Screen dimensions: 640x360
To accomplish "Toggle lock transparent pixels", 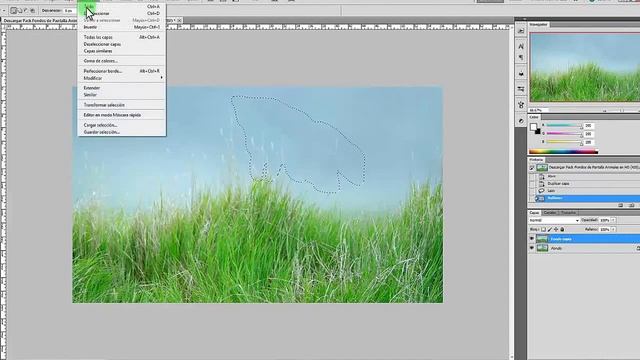I will coord(543,229).
